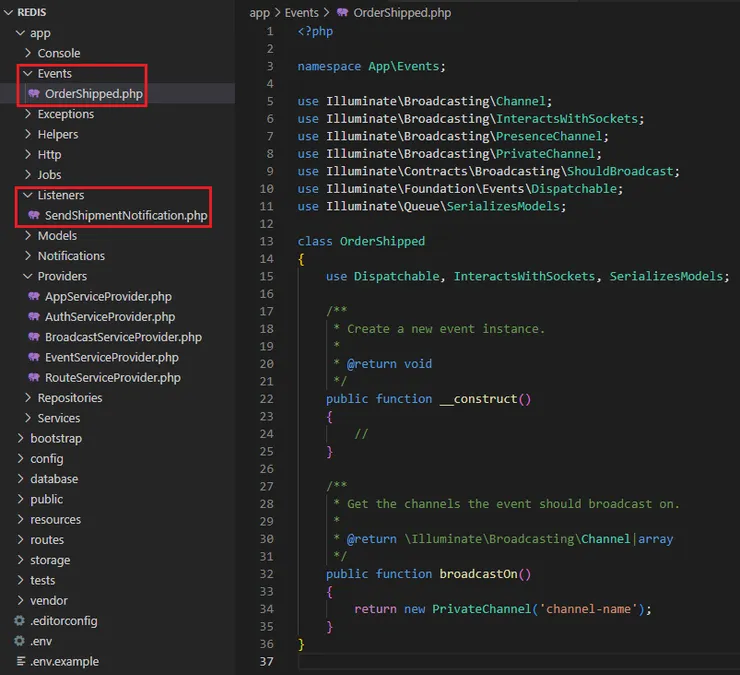Collapse the REDIS root explorer section
The height and width of the screenshot is (675, 740).
[x=9, y=12]
